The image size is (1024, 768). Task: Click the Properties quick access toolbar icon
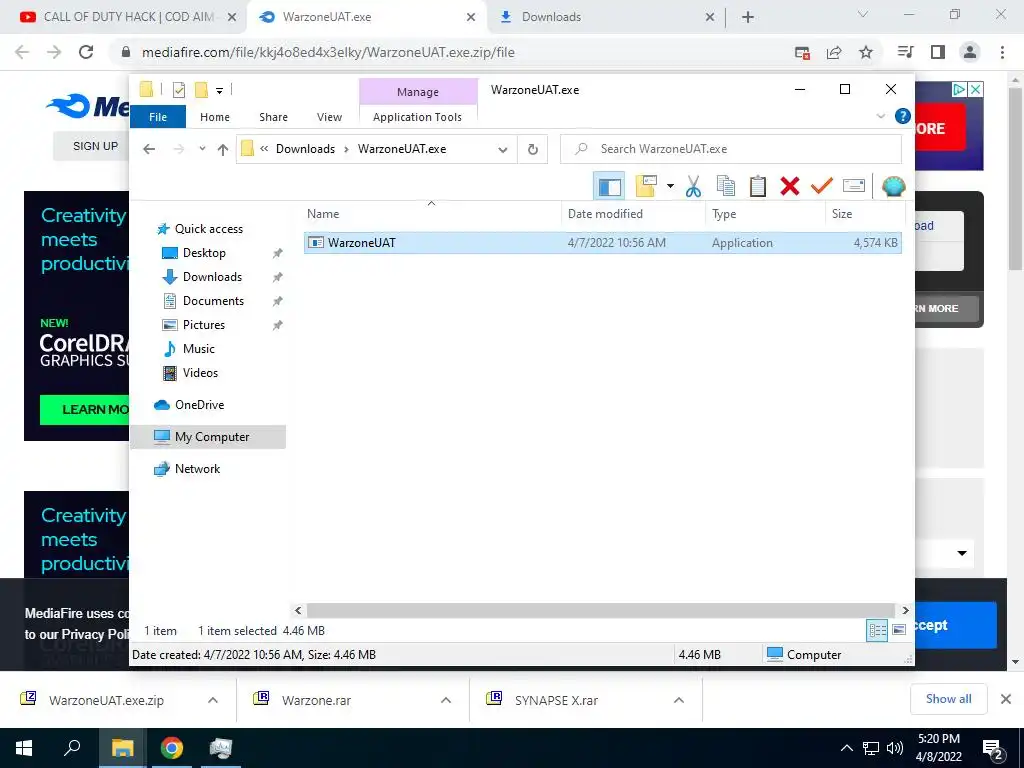[x=178, y=90]
